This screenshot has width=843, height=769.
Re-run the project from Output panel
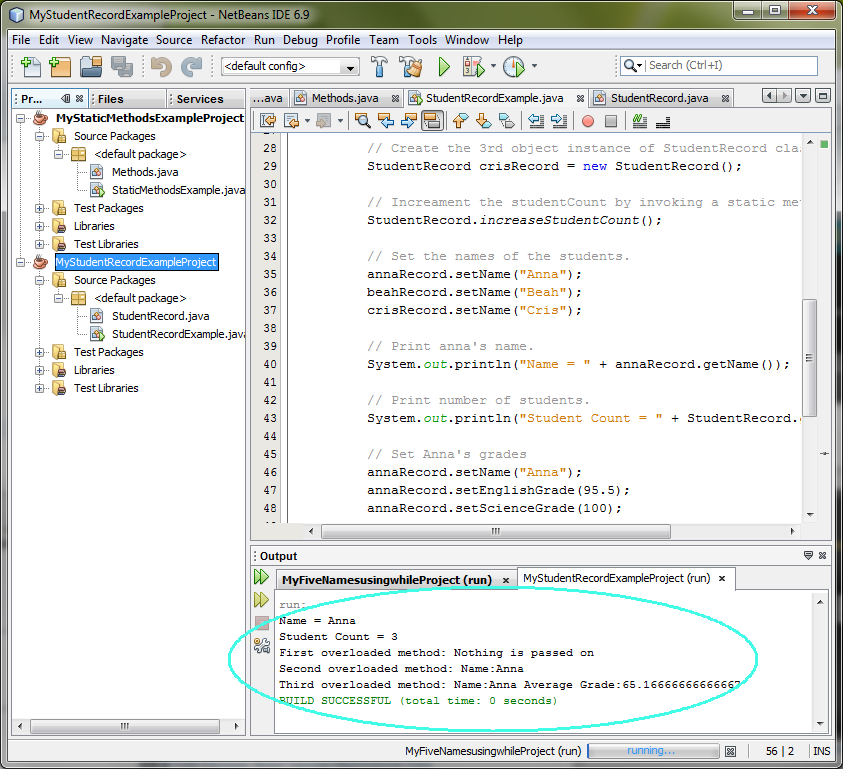pyautogui.click(x=261, y=577)
